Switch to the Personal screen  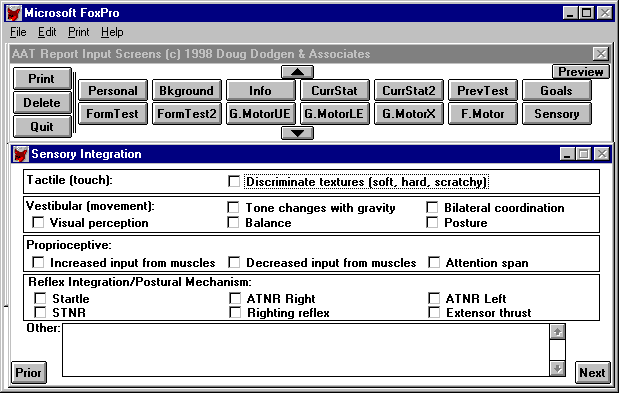click(x=113, y=90)
